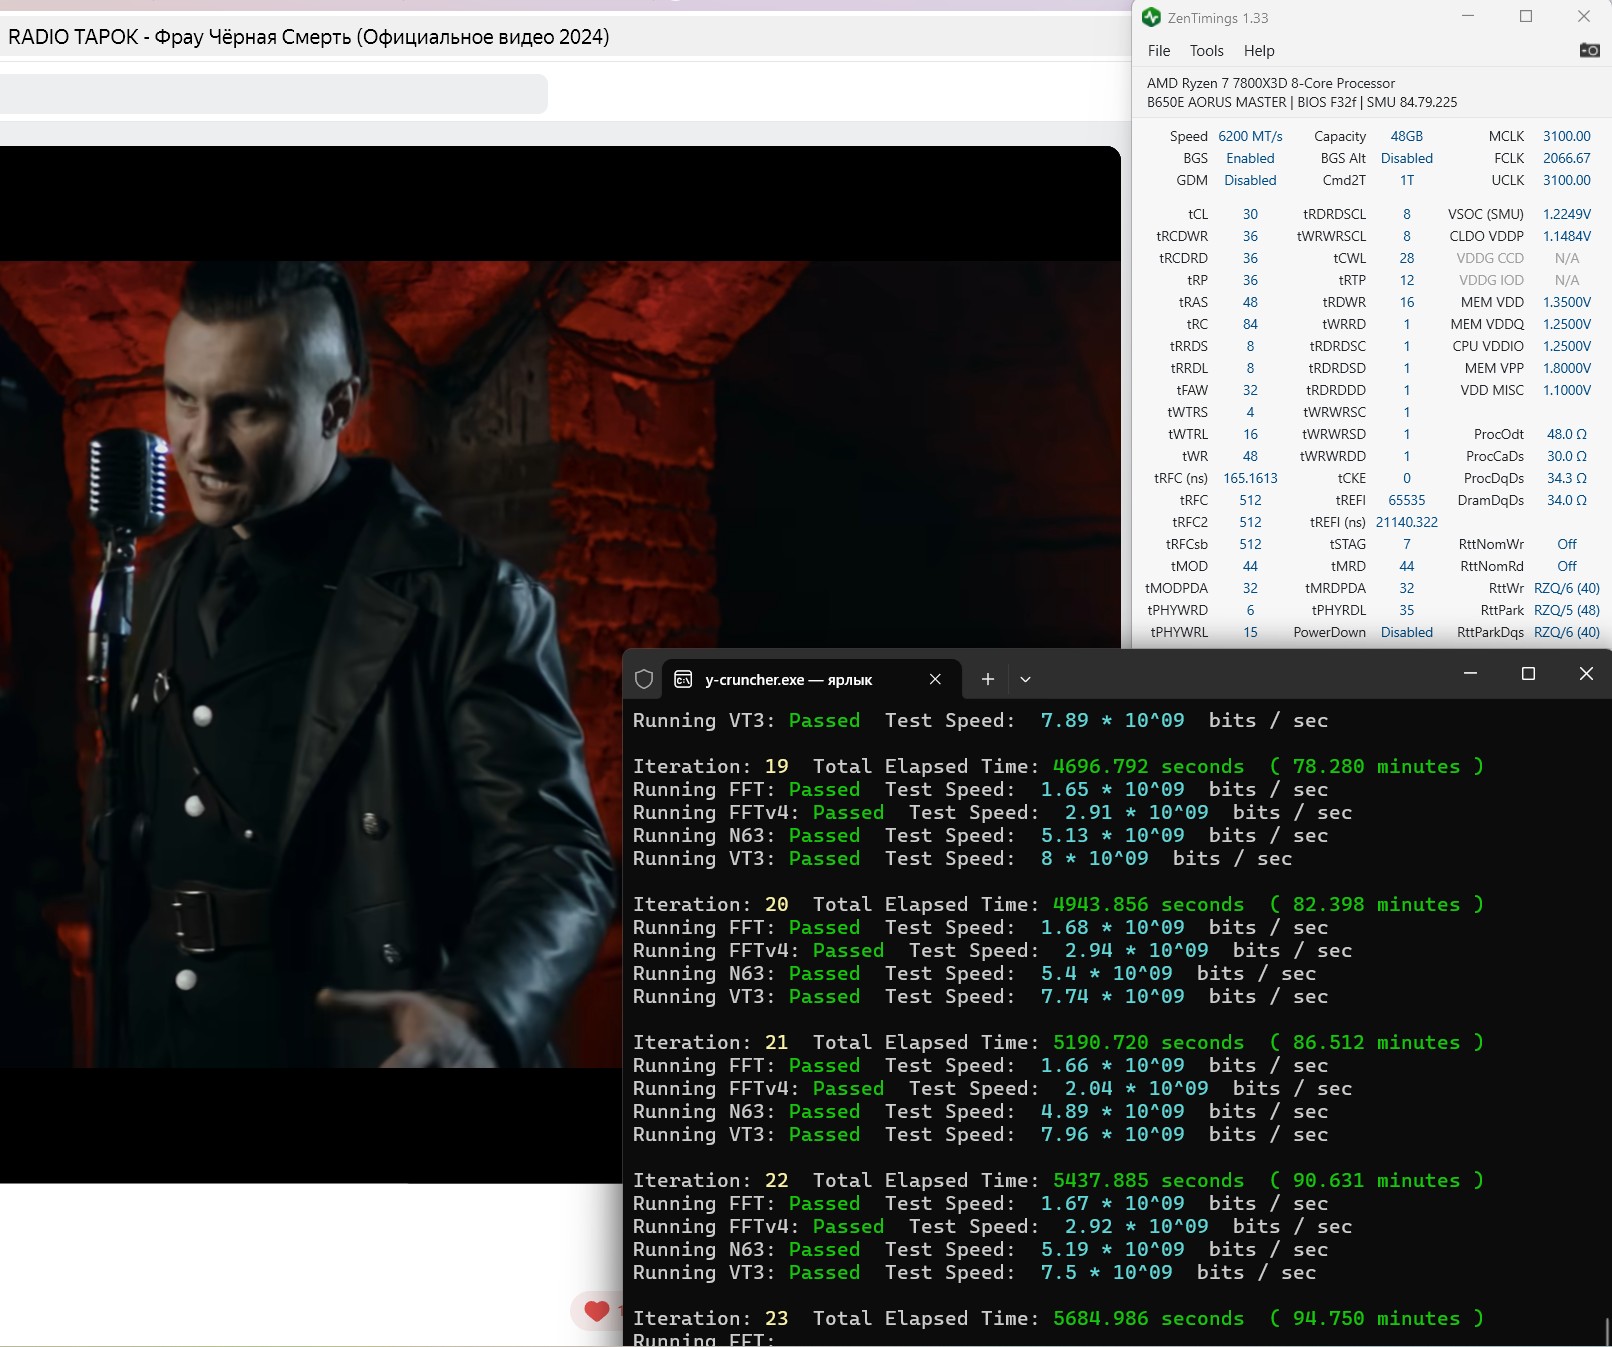The width and height of the screenshot is (1612, 1347).
Task: Click the red heart icon below the video
Action: point(597,1311)
